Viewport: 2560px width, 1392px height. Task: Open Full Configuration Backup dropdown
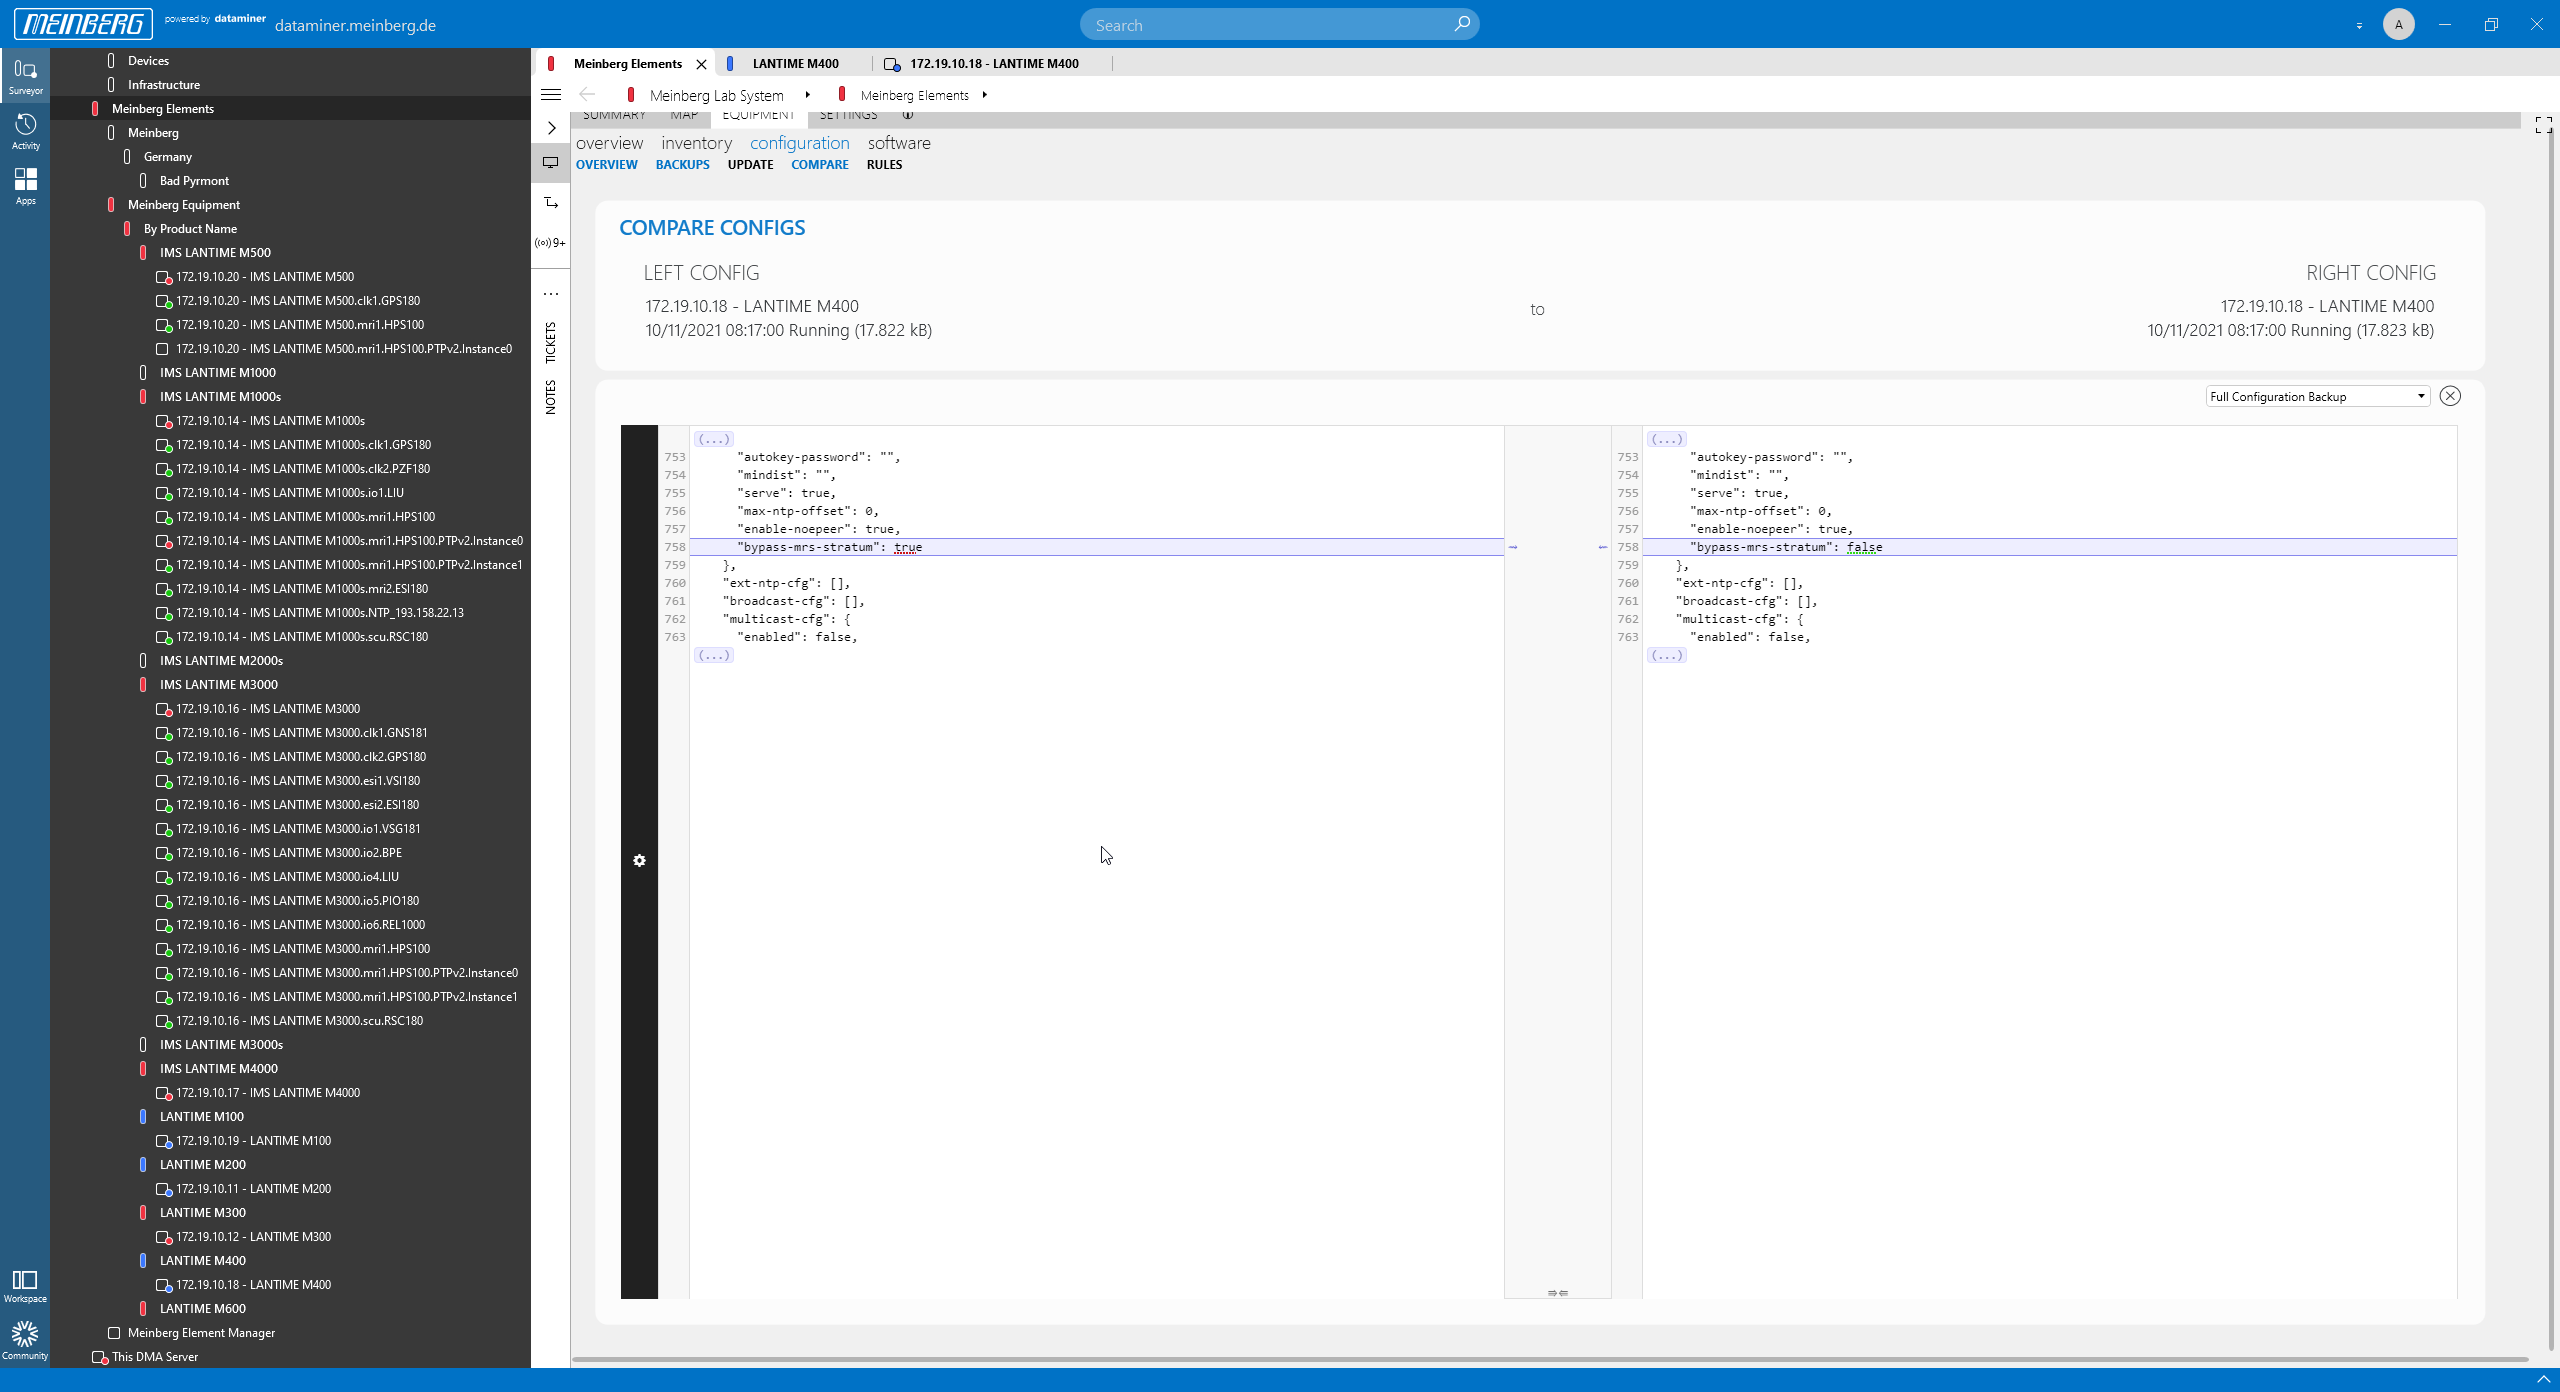coord(2318,397)
